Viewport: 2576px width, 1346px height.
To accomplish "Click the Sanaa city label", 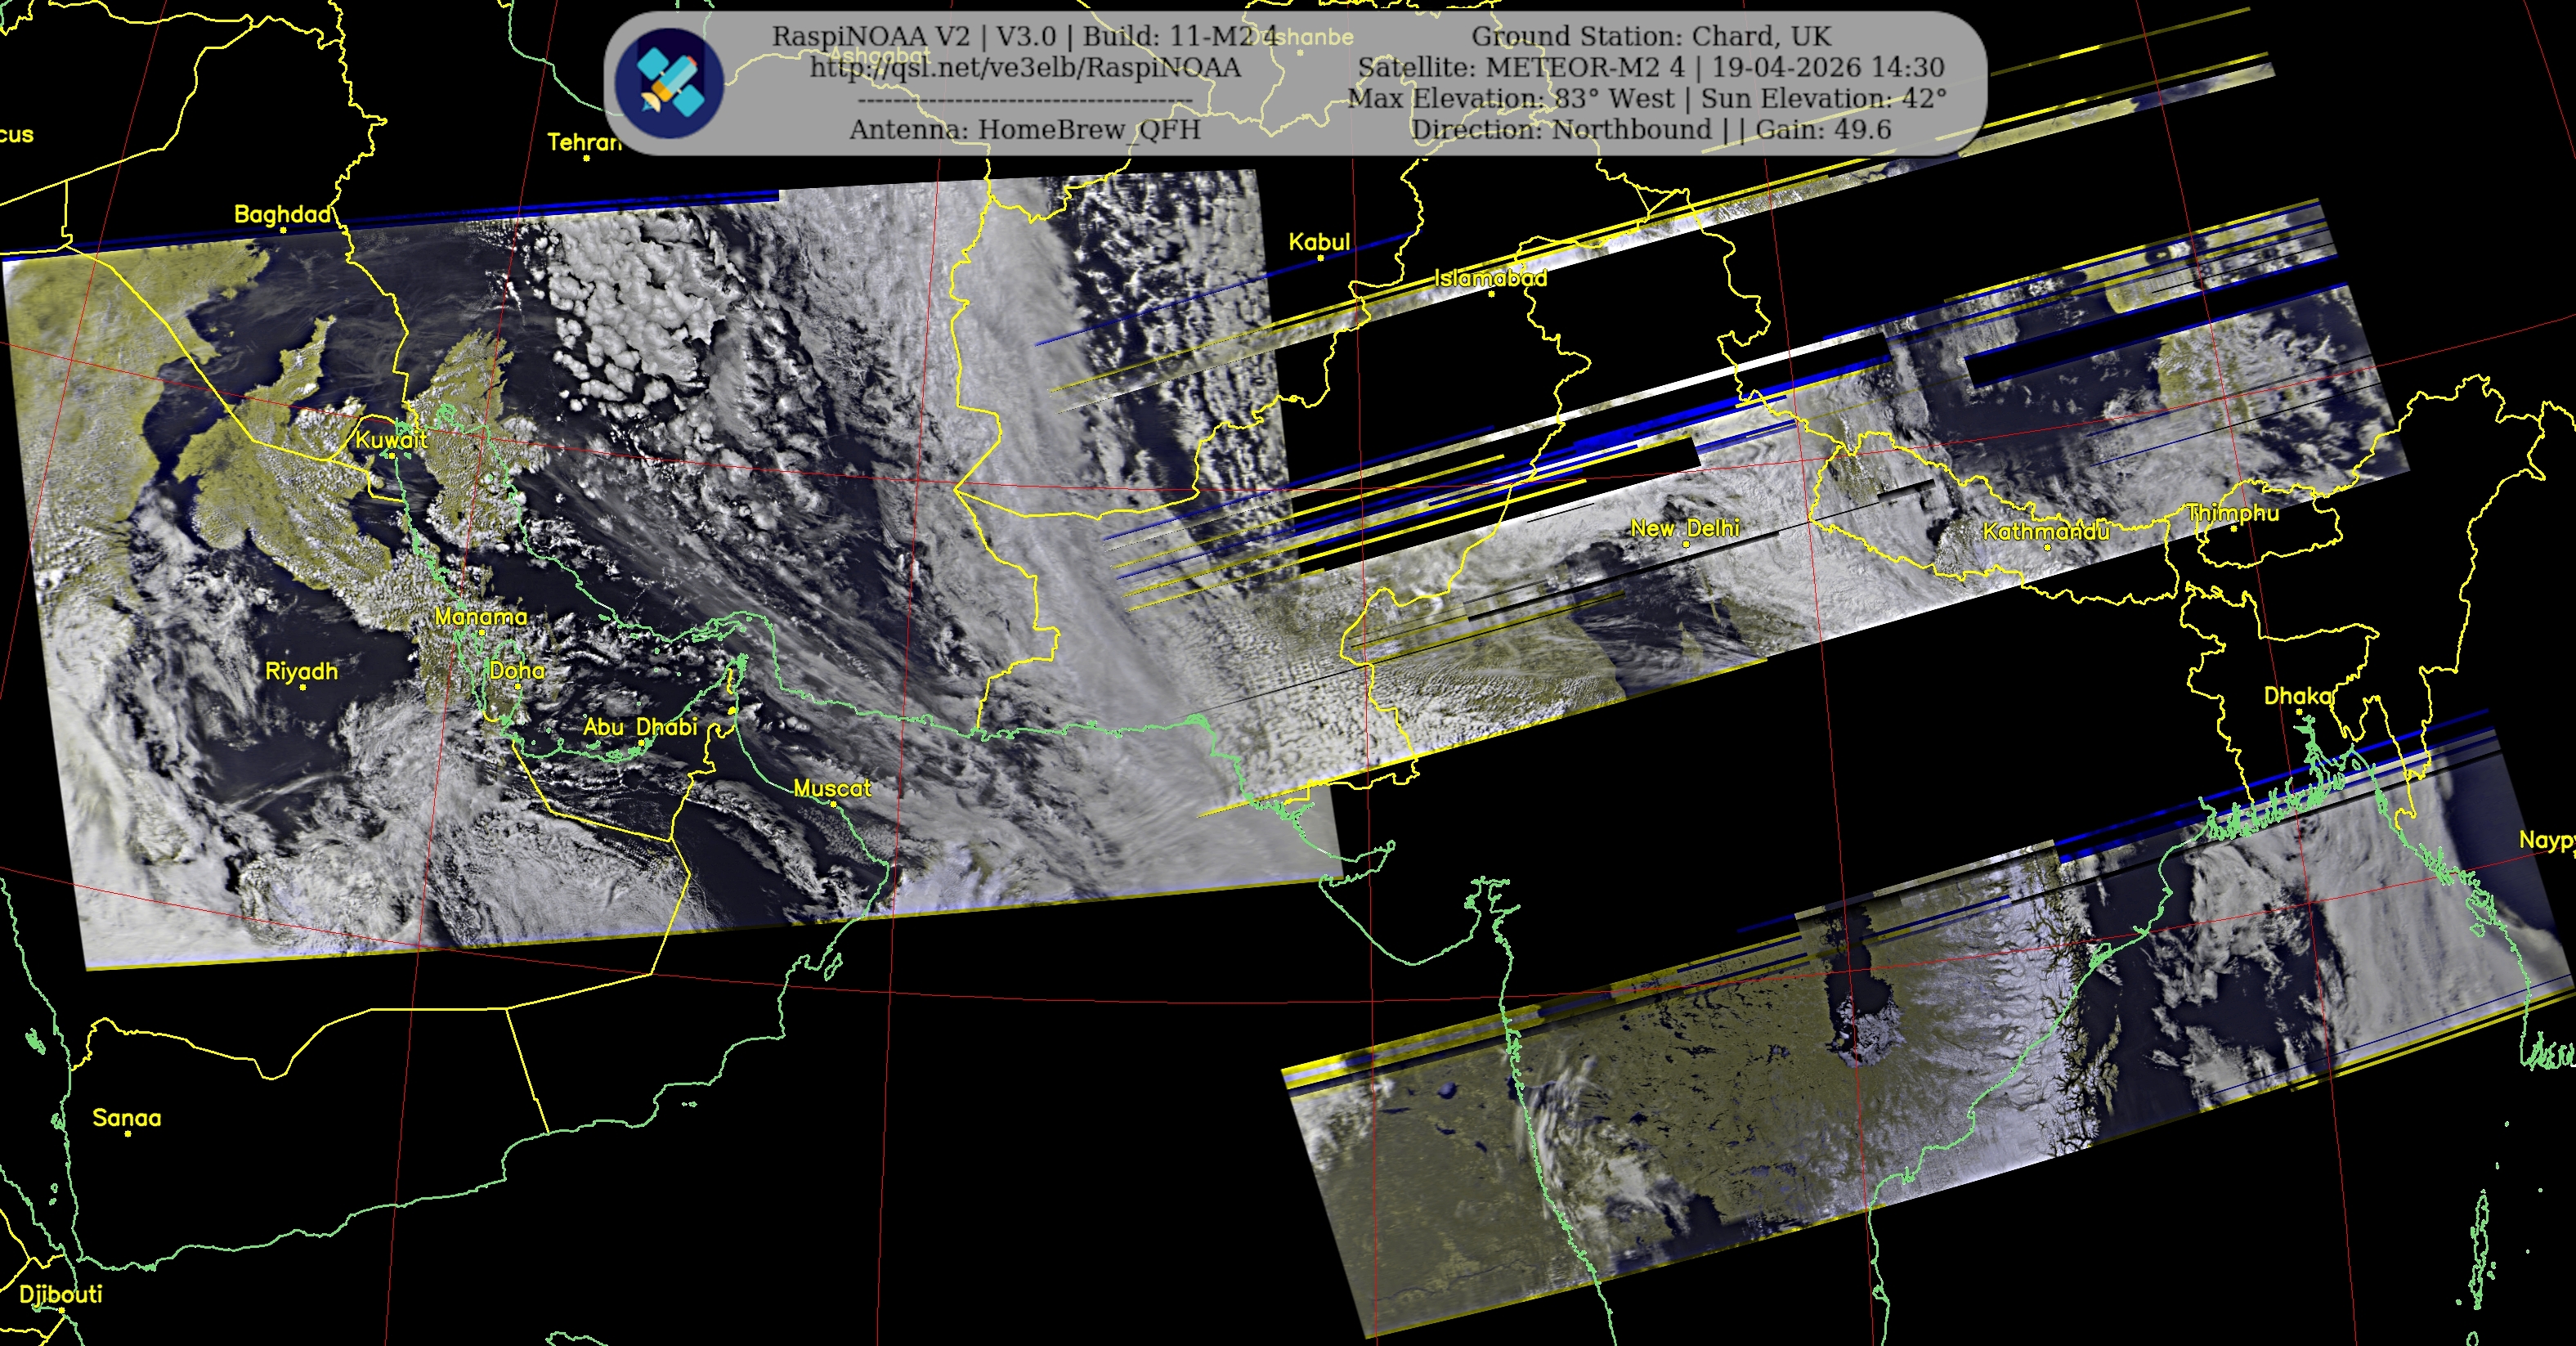I will tap(127, 1118).
